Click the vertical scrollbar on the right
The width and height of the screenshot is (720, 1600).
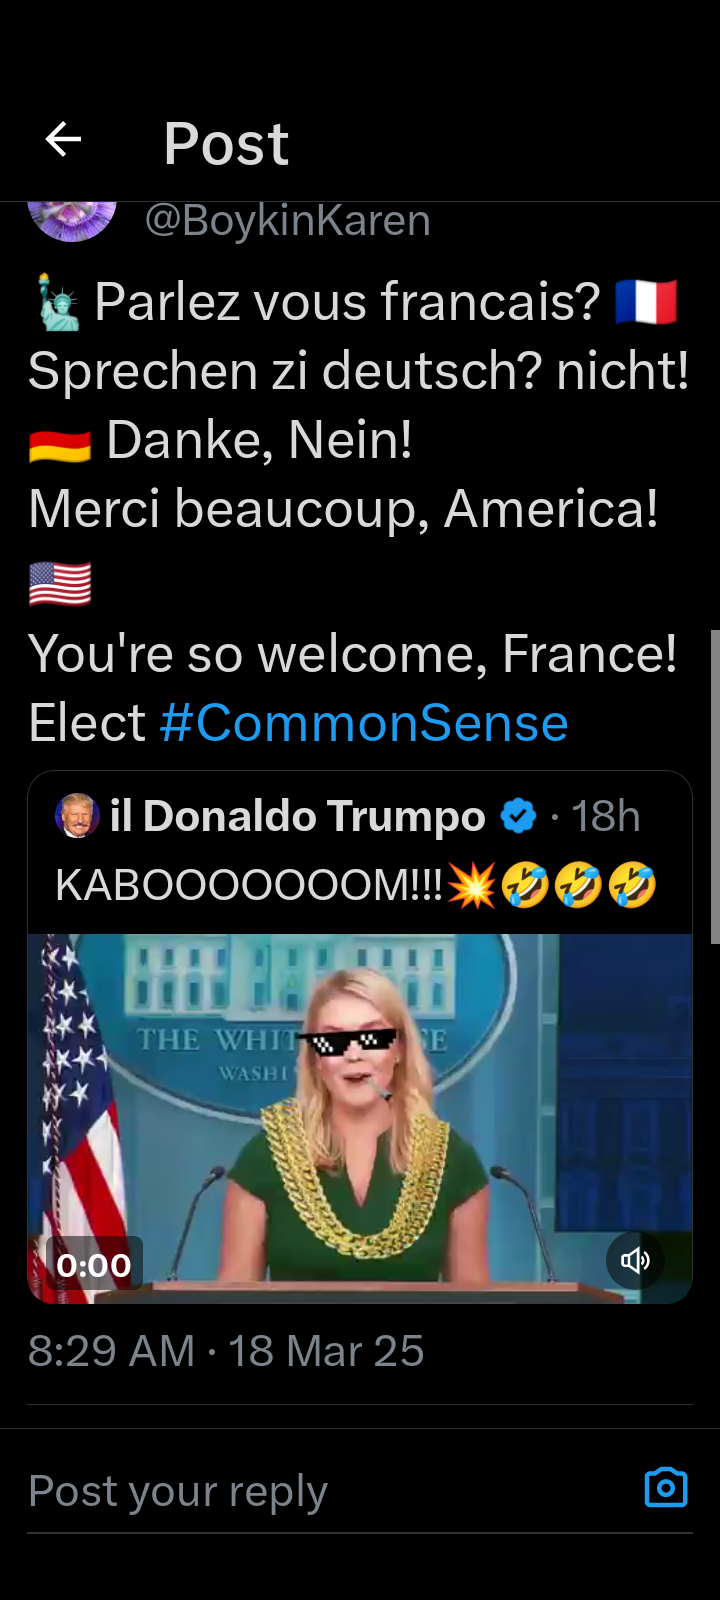point(715,786)
